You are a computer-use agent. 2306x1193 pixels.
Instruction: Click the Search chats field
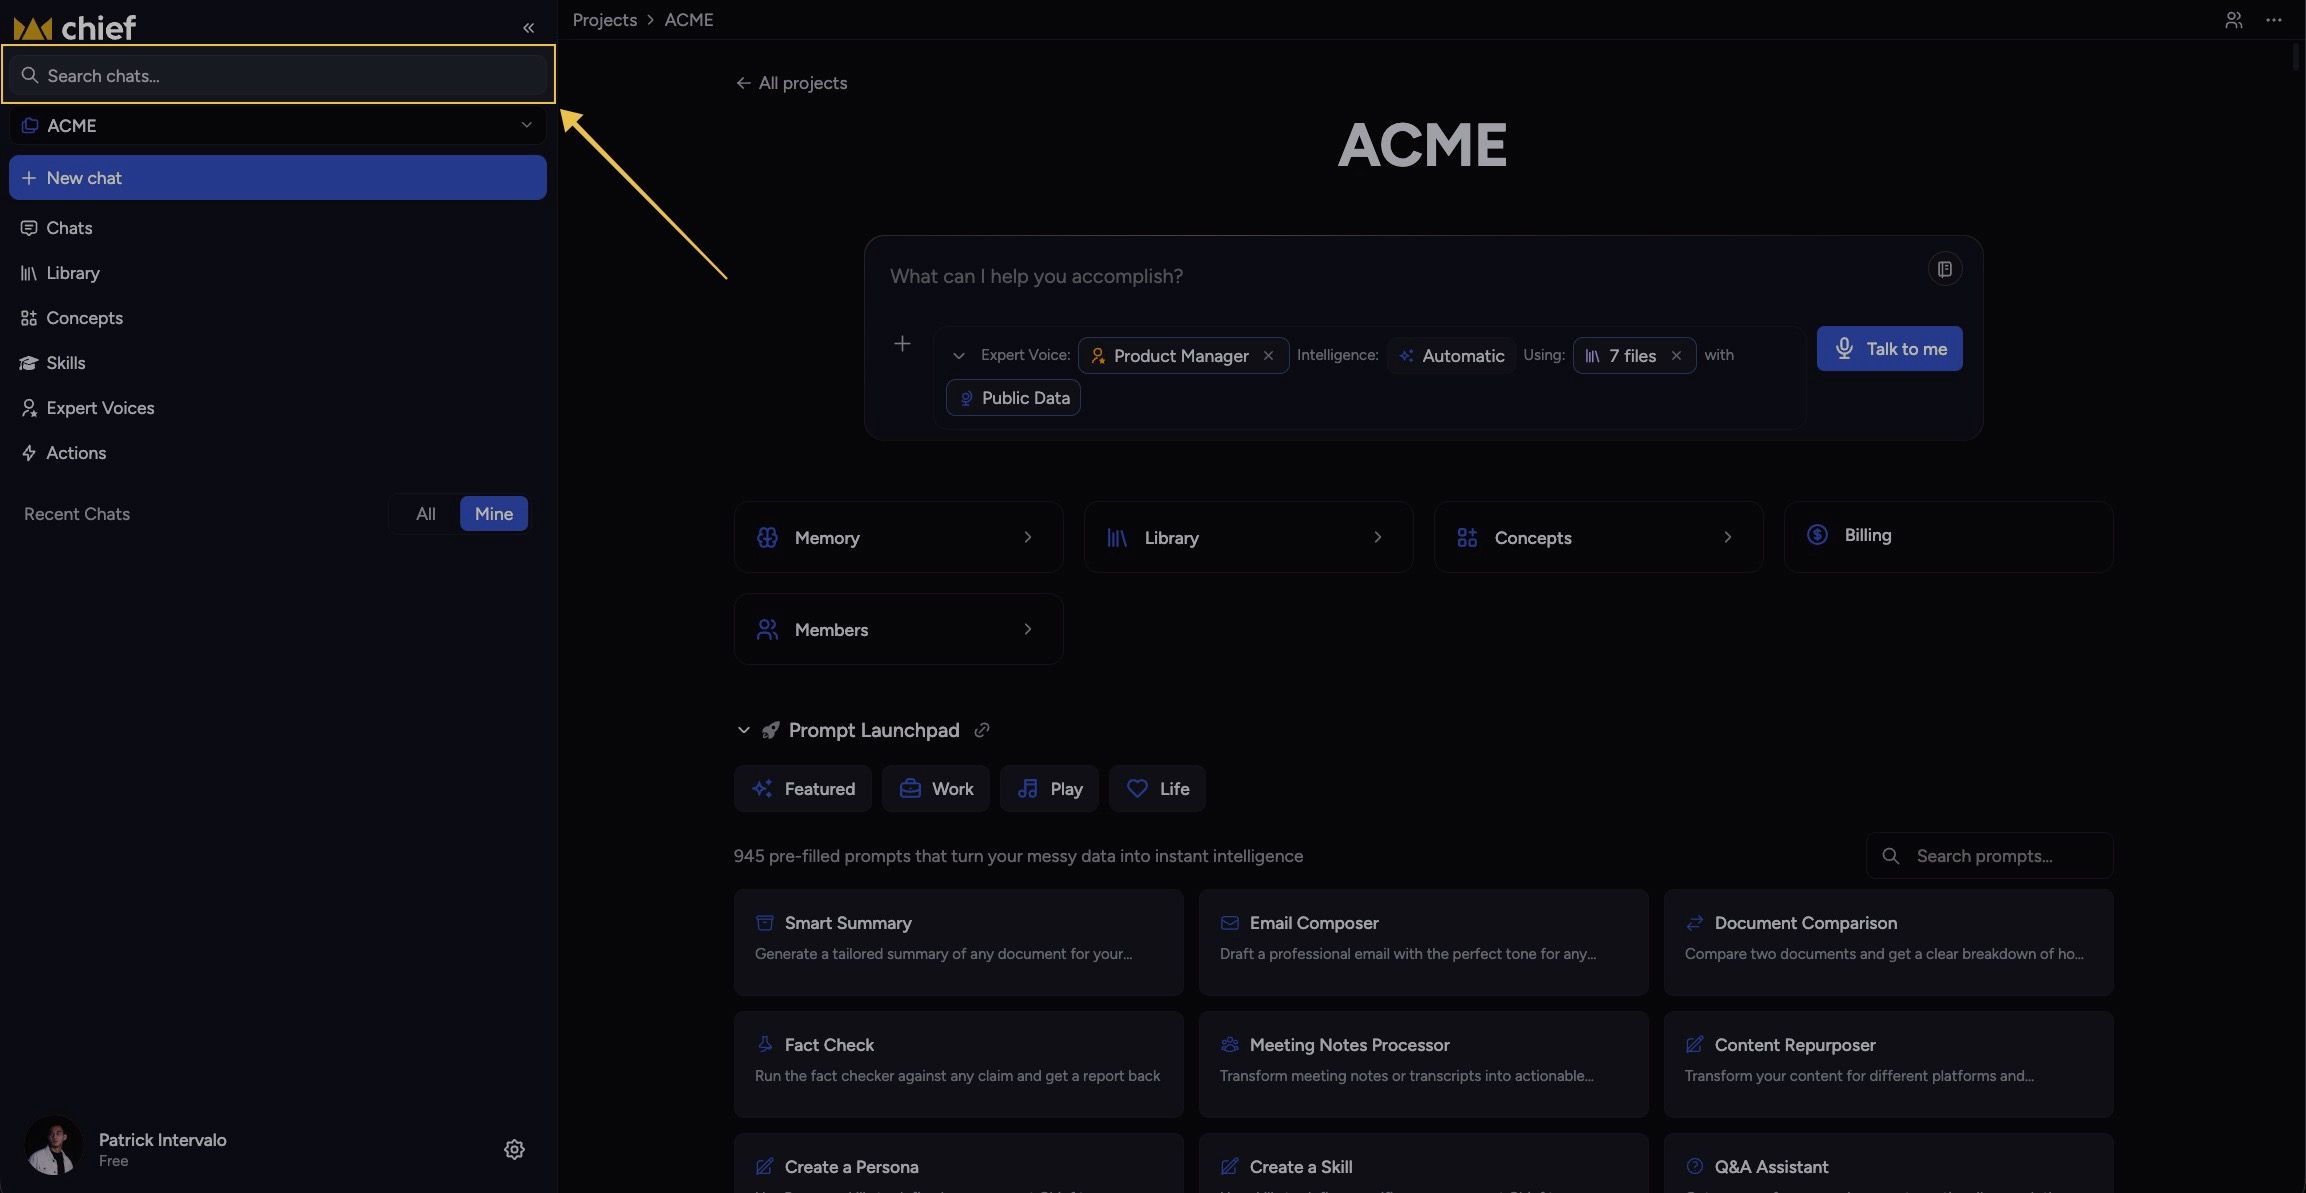[x=278, y=75]
